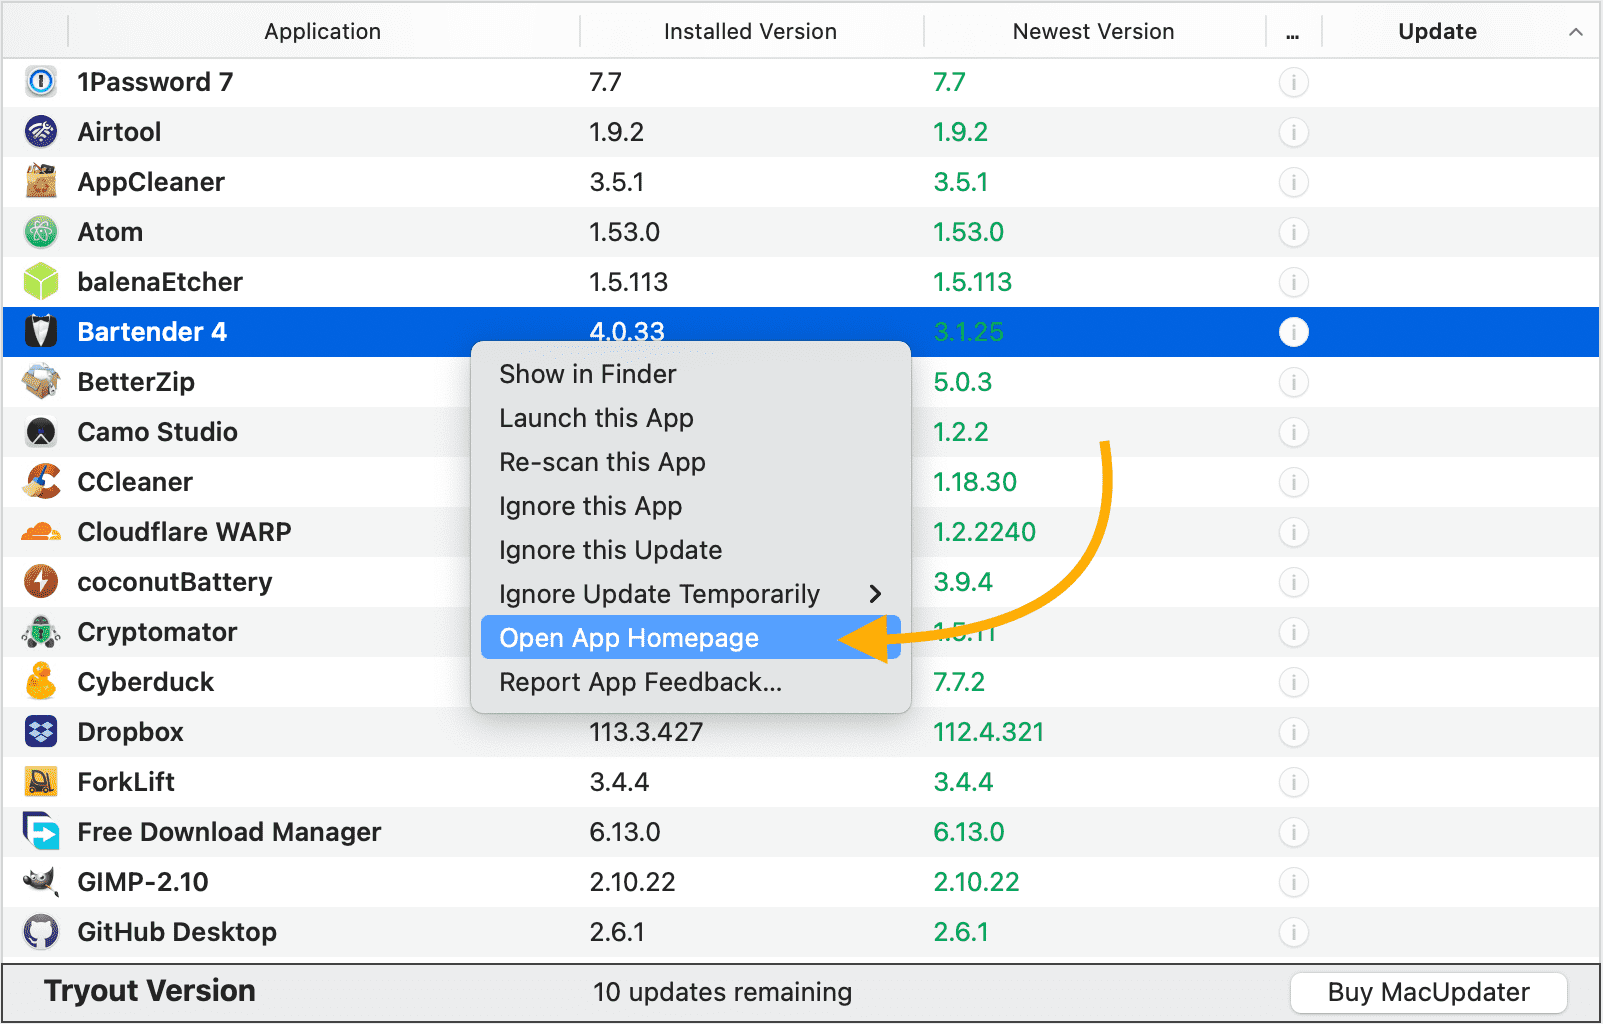Toggle Update column sort arrow
Screen dimensions: 1603x1024
[1576, 32]
